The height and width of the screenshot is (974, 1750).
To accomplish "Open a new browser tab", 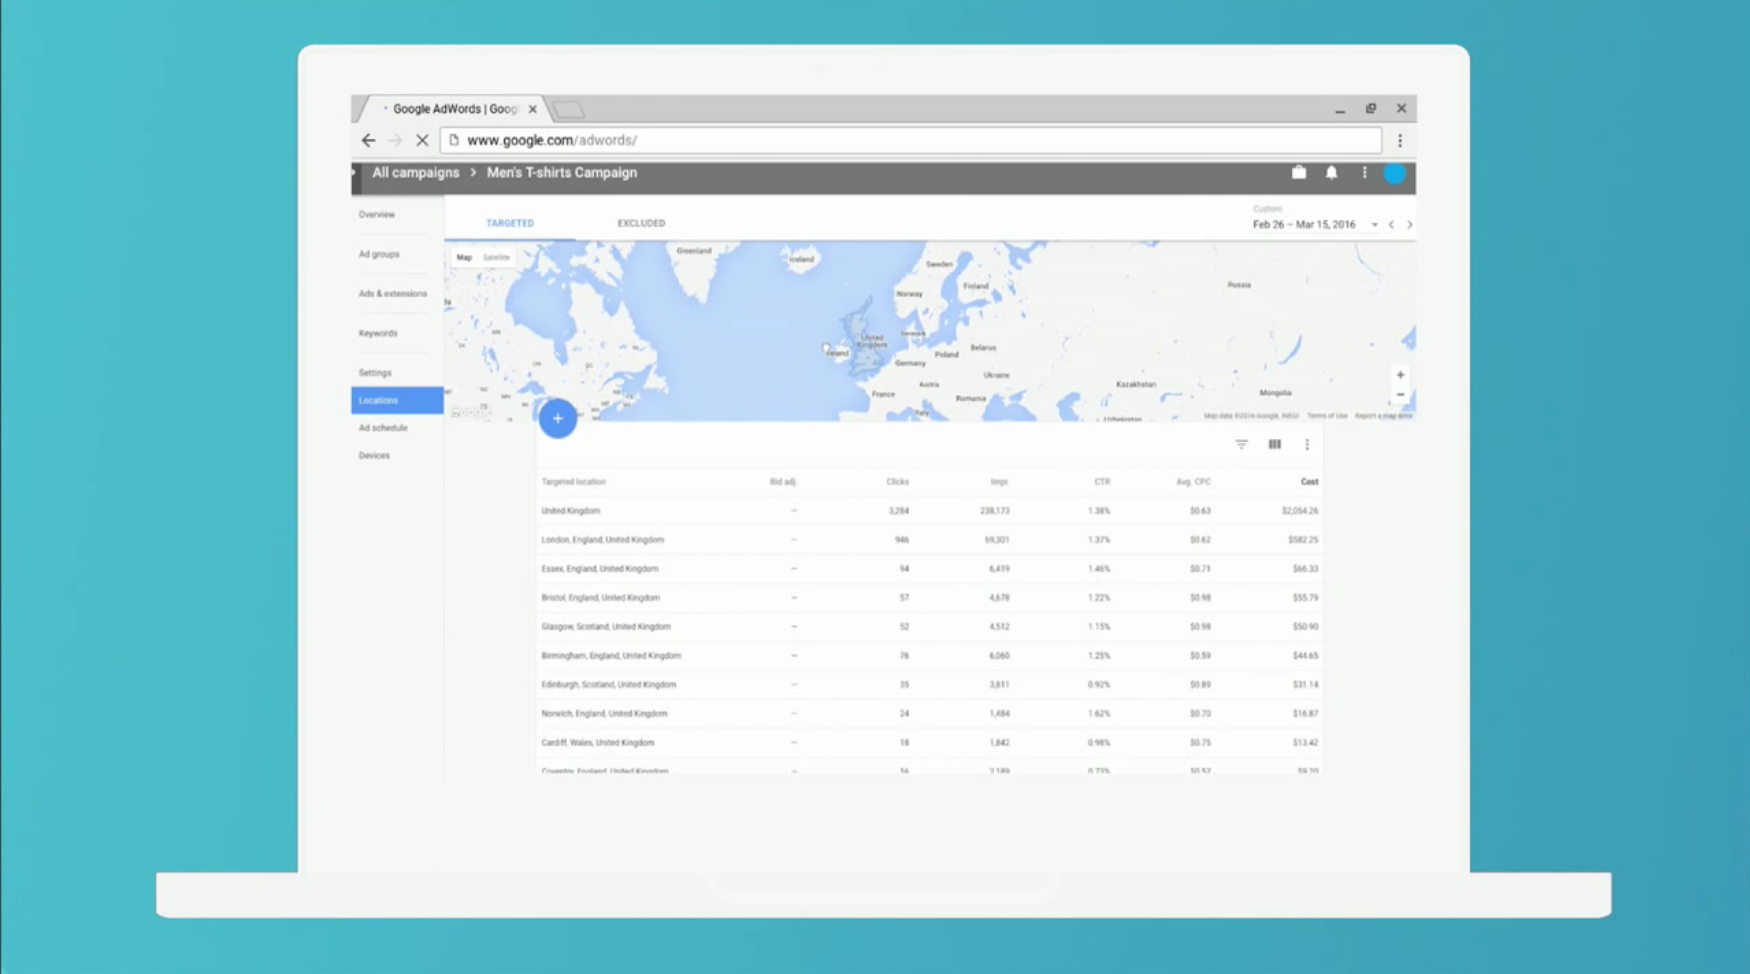I will (x=568, y=109).
